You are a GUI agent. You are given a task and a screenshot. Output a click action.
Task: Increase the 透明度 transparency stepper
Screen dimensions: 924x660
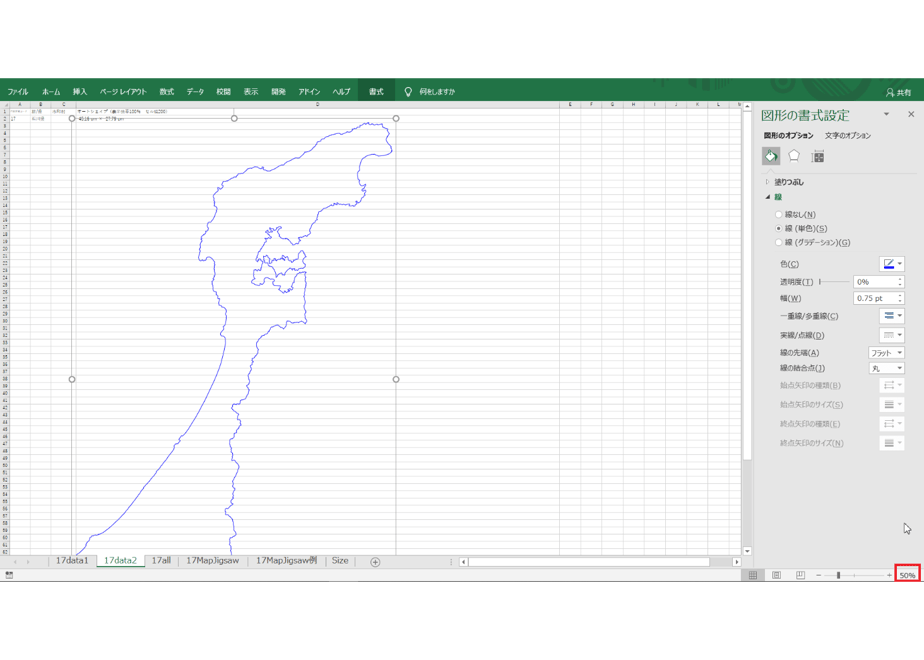pos(900,279)
